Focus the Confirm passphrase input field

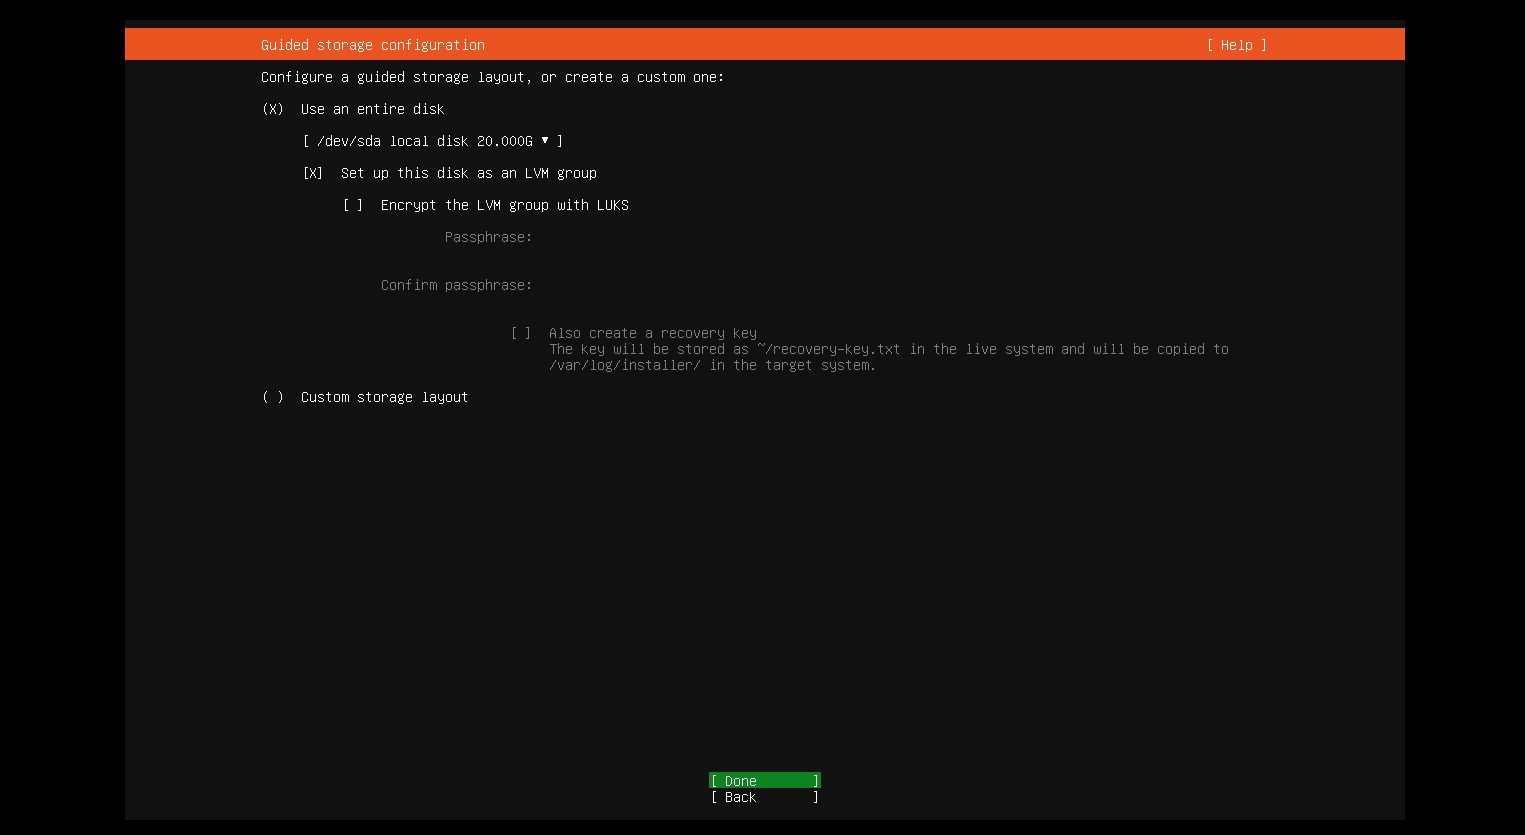click(700, 285)
